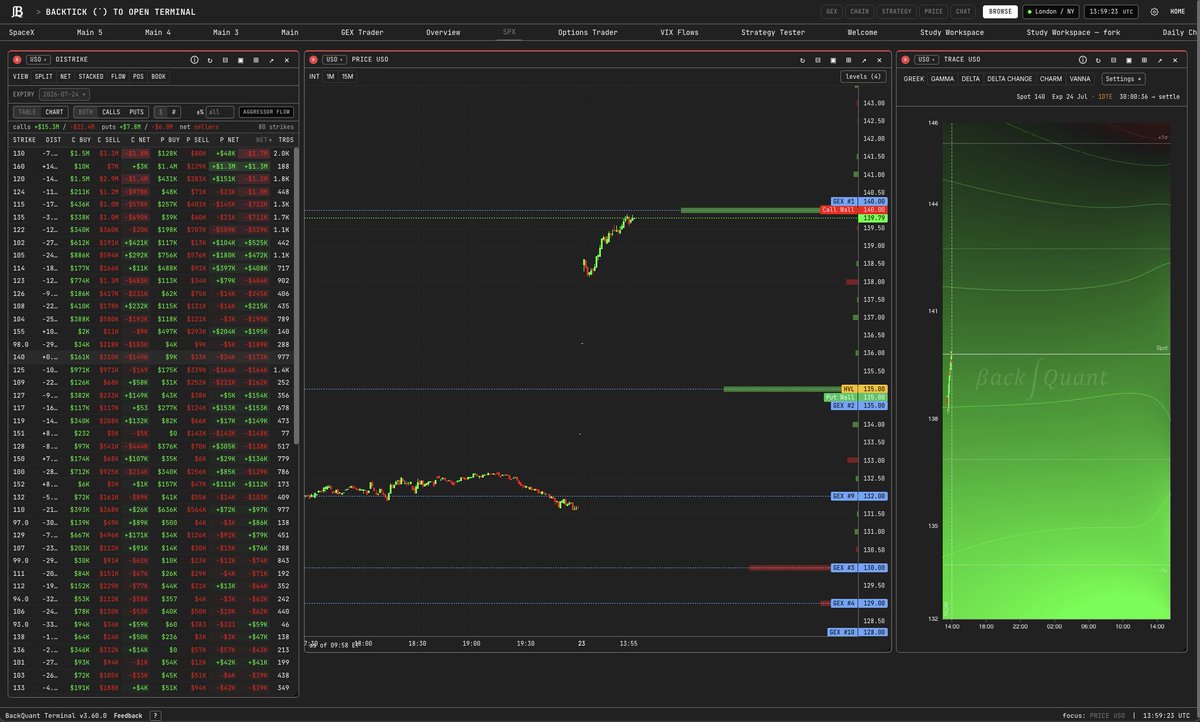Click the maximize square icon in OISTRIKE header
The width and height of the screenshot is (1200, 722).
click(x=240, y=60)
